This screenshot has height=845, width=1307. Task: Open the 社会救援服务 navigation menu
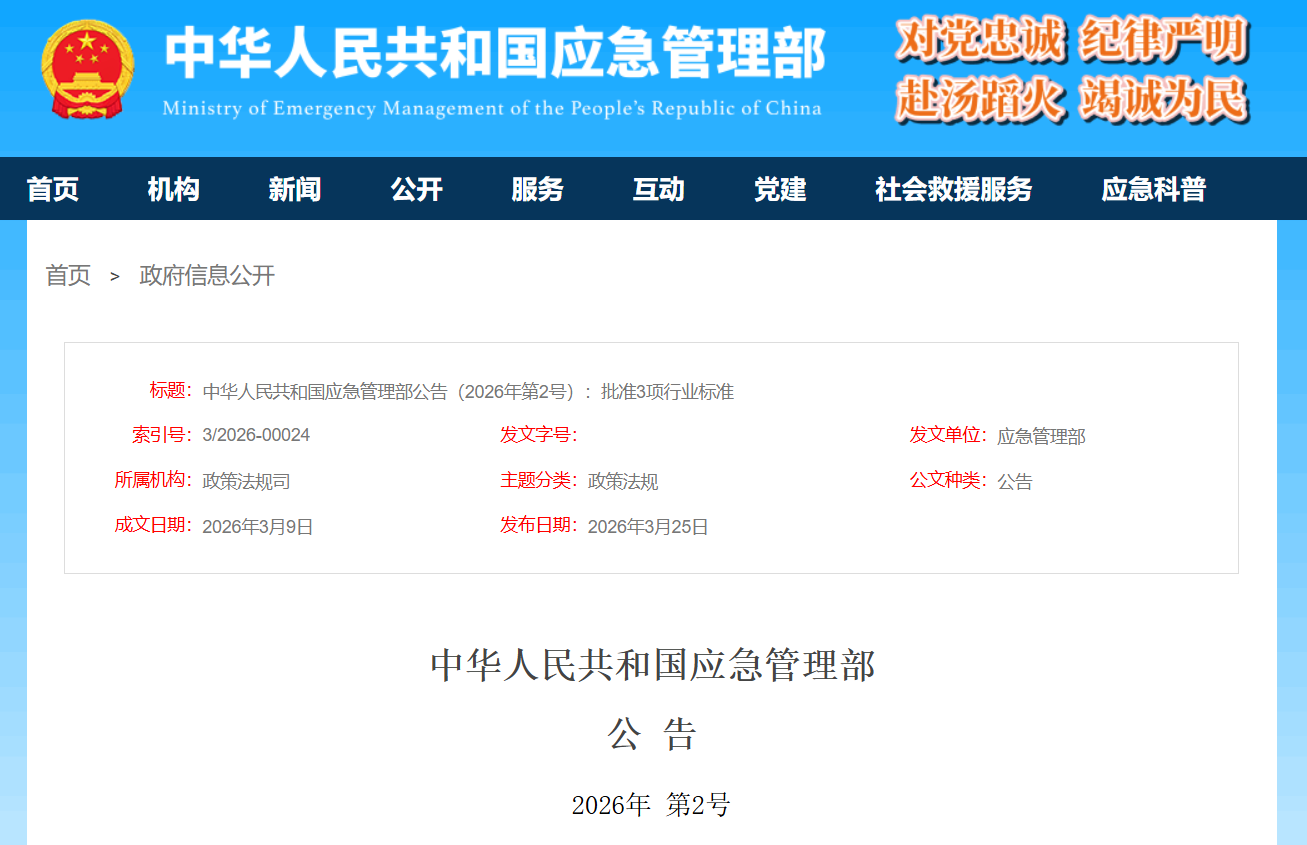953,189
